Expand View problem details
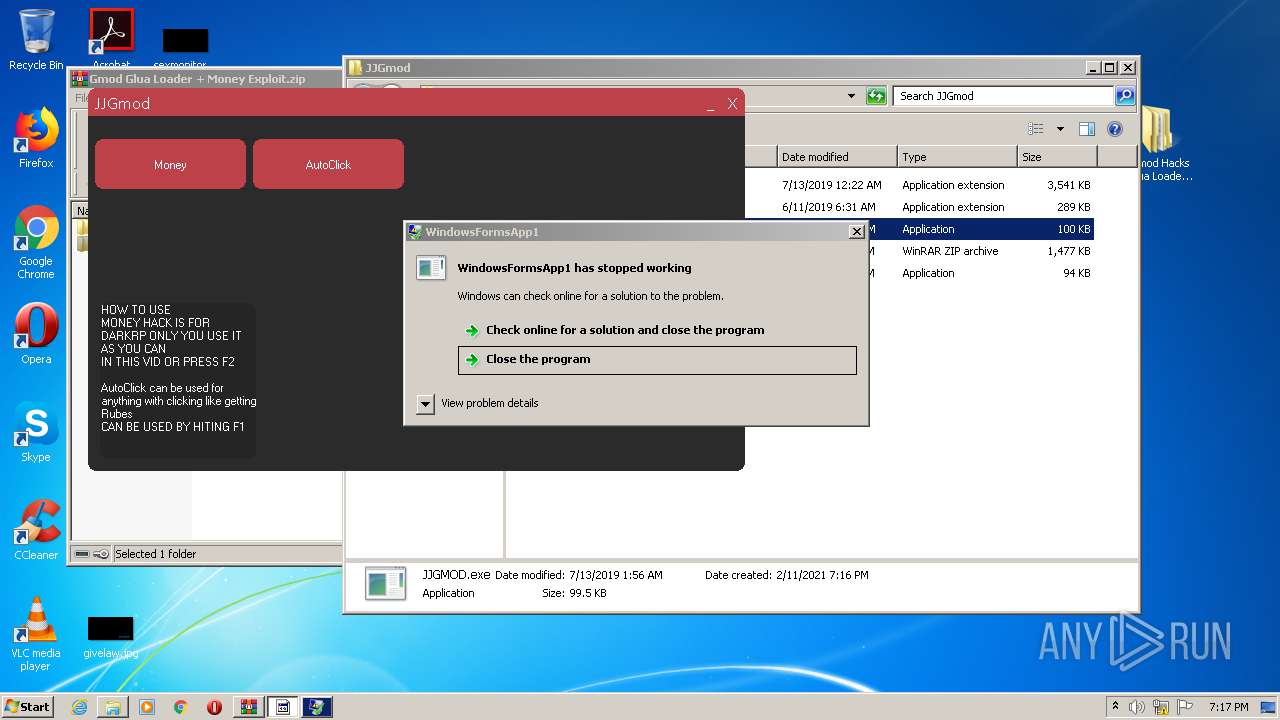Viewport: 1280px width, 720px height. [478, 403]
